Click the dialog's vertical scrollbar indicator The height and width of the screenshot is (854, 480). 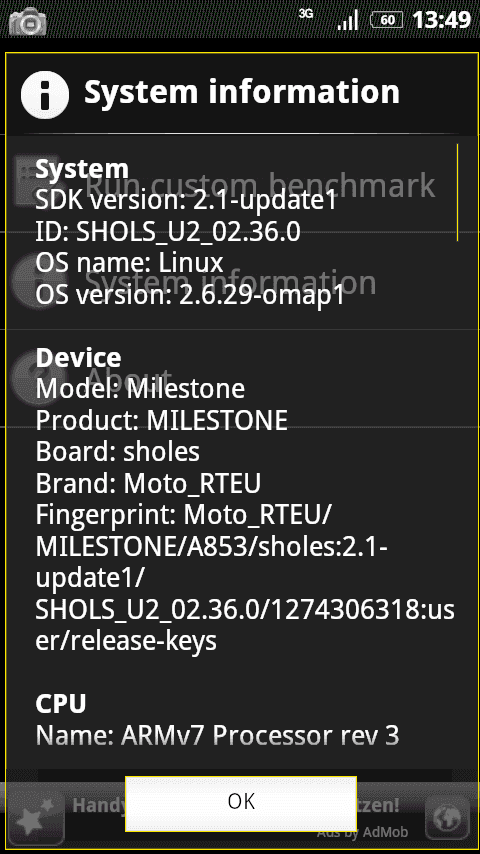pyautogui.click(x=458, y=192)
